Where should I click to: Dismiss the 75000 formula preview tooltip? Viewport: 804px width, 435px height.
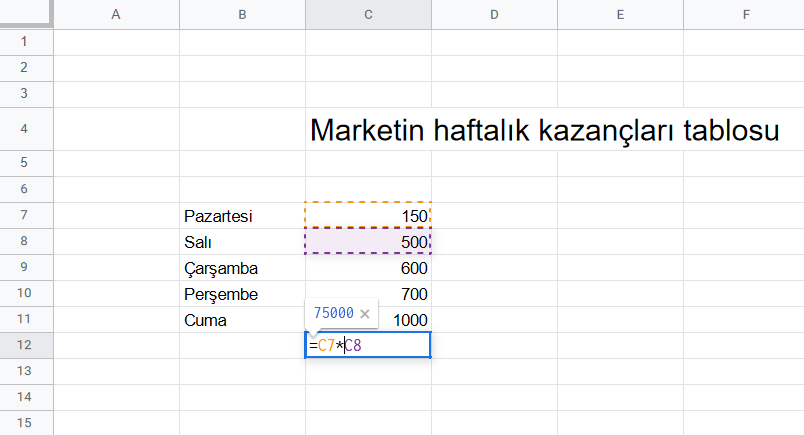tap(365, 313)
